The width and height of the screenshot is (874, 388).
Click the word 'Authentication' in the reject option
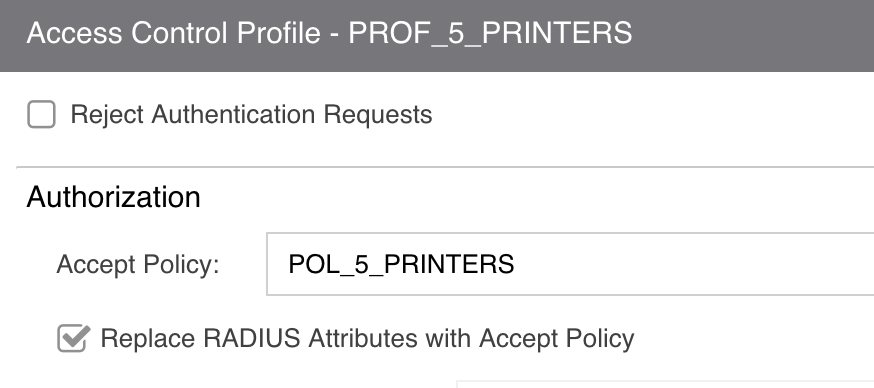click(x=234, y=114)
